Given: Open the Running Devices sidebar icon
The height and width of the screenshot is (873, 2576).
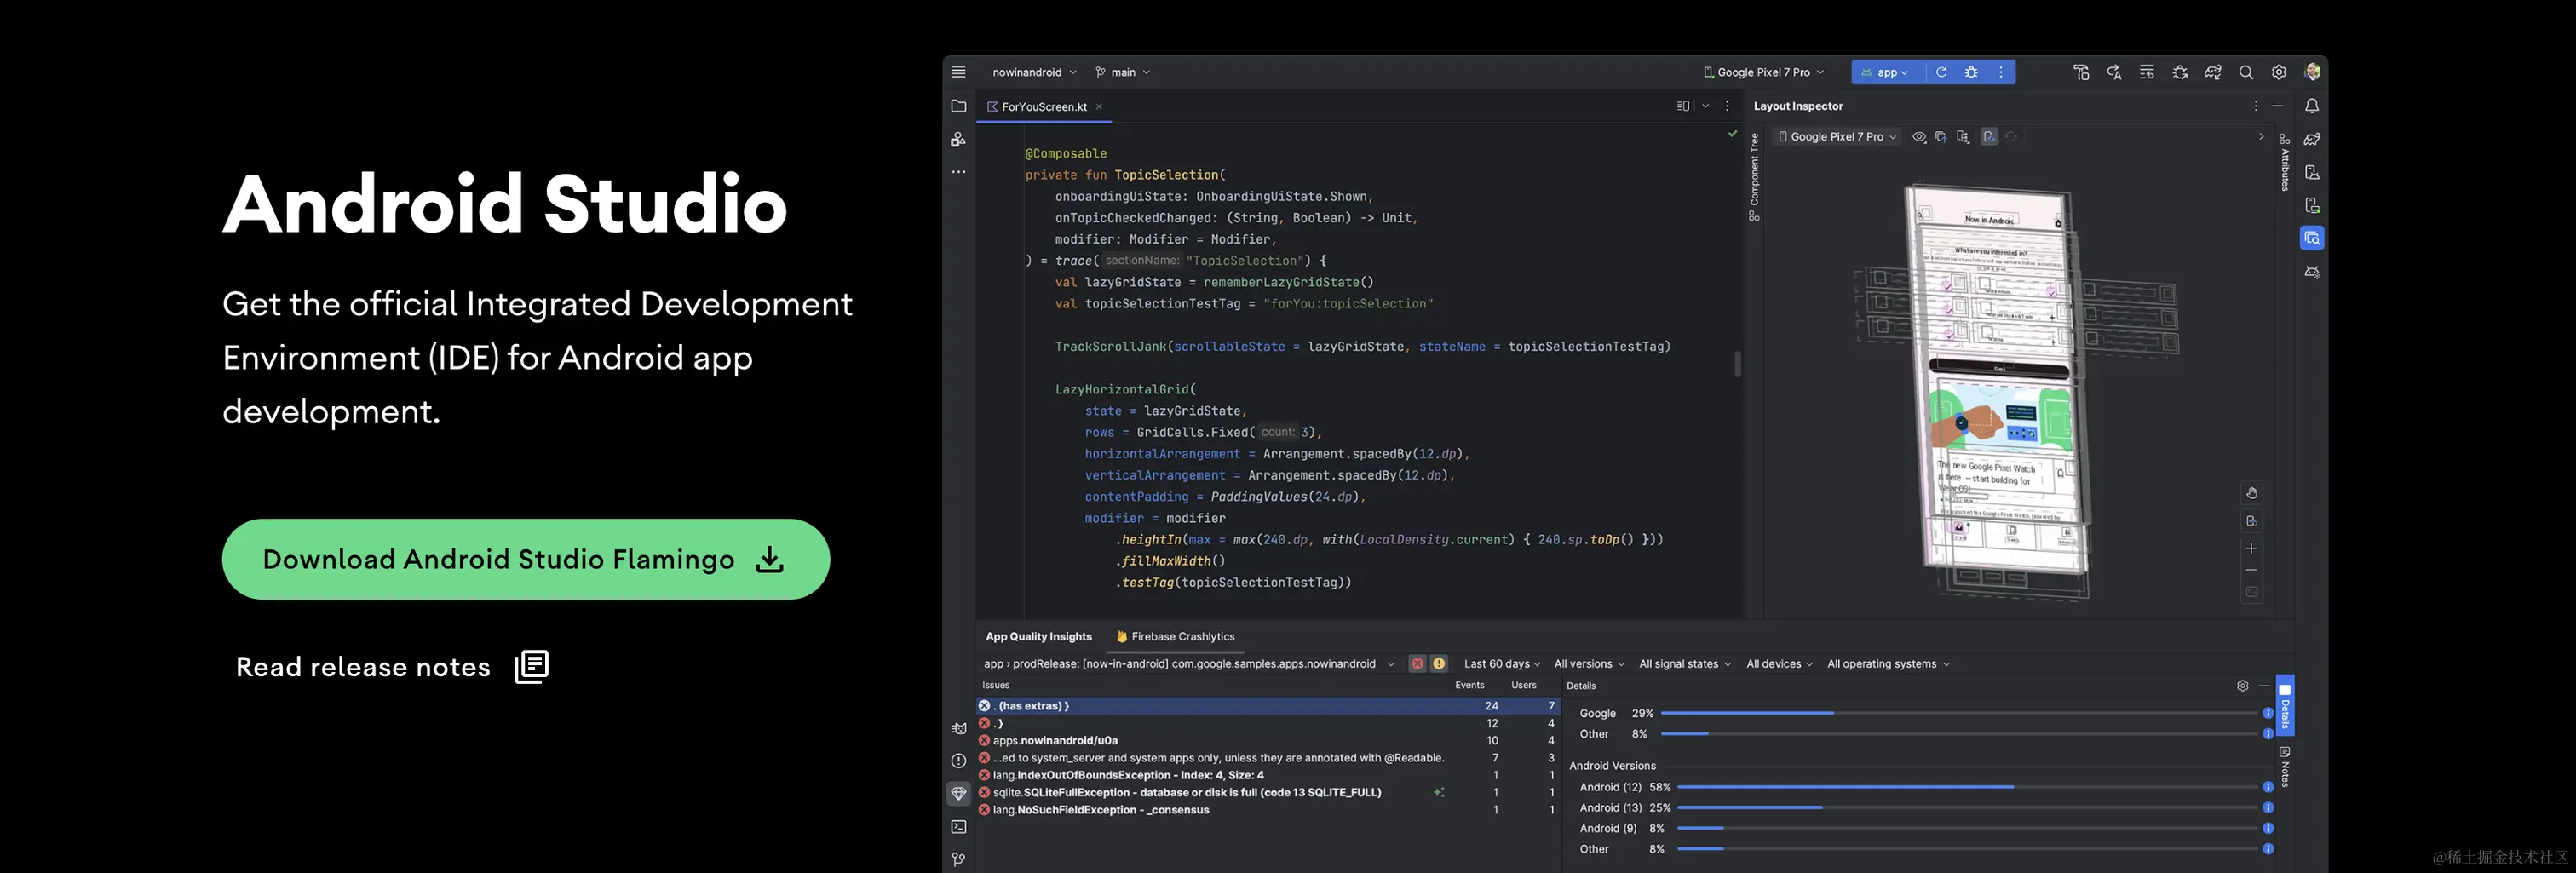Looking at the screenshot, I should [x=2312, y=205].
